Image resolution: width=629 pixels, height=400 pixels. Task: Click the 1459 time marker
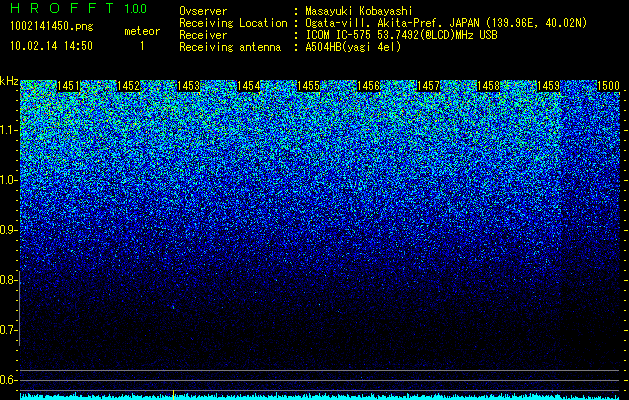[548, 86]
